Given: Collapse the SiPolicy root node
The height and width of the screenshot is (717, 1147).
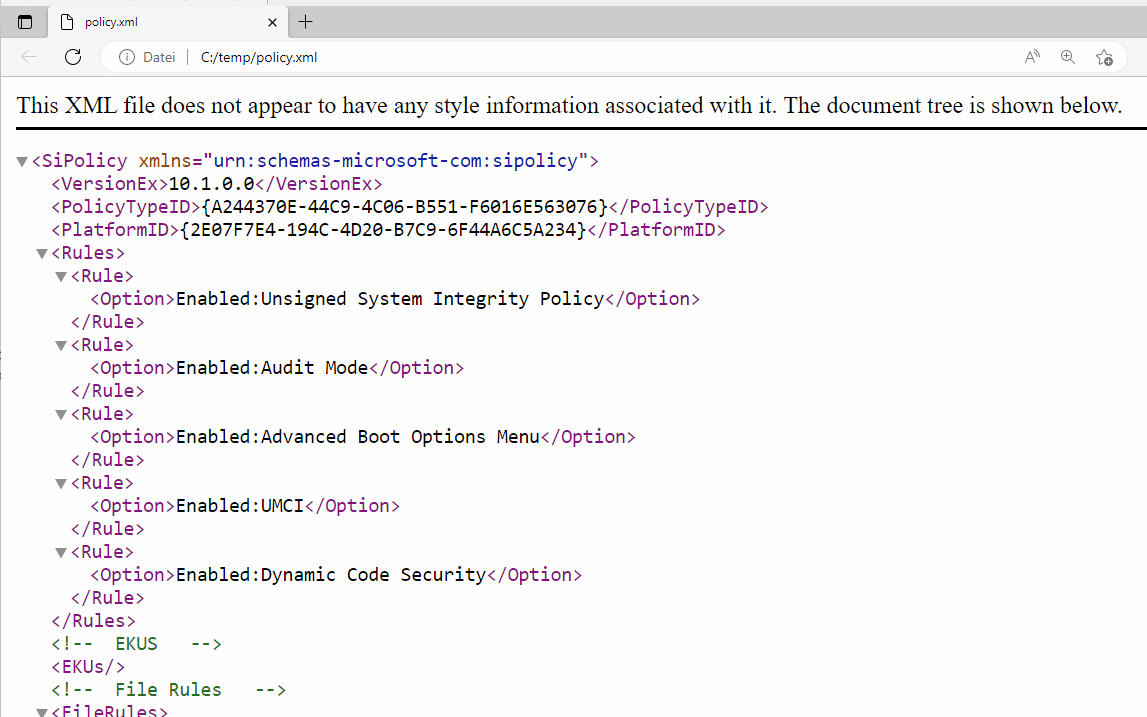Looking at the screenshot, I should pos(21,160).
